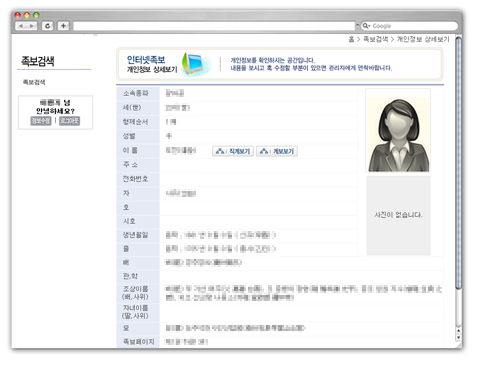The image size is (485, 373).
Task: Click the 개인정보 상세보기 breadcrumb text
Action: coord(423,39)
